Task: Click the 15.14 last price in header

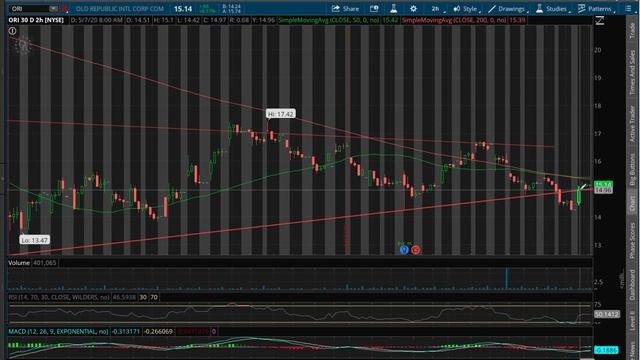Action: (x=183, y=9)
